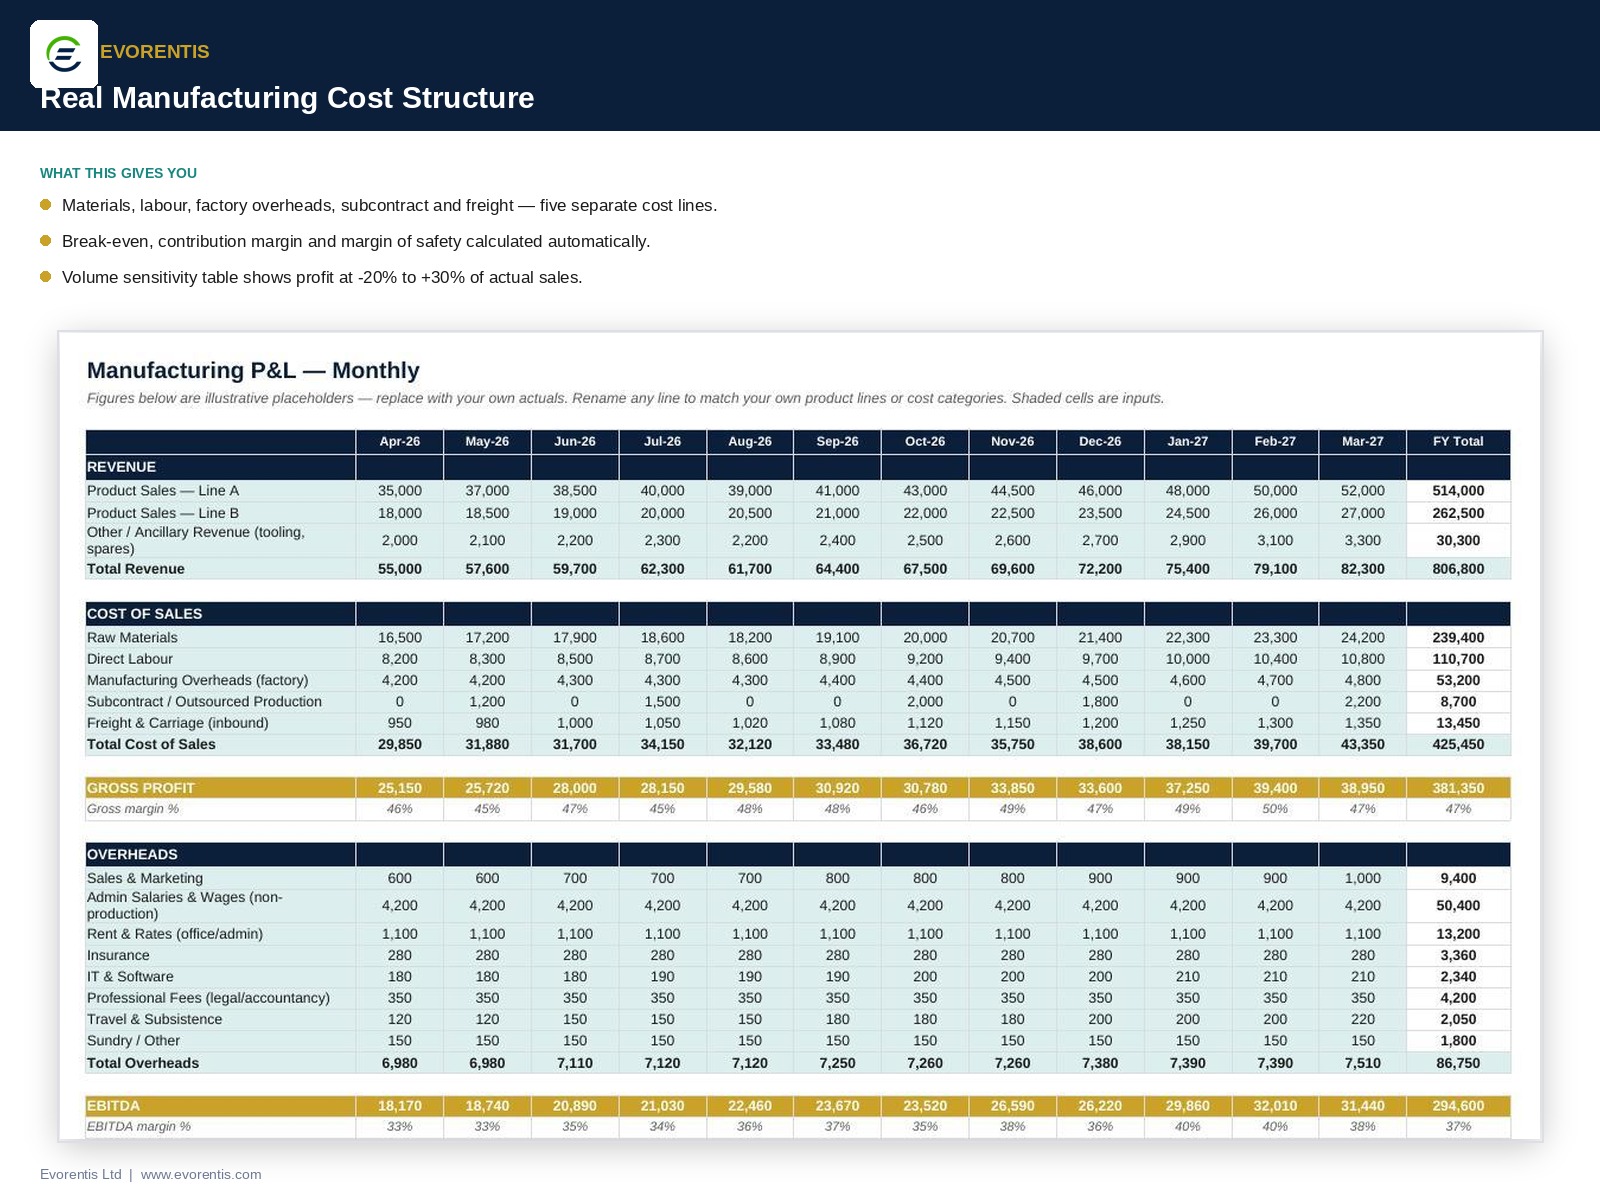Click the 'Product Sales — Line B' row label
This screenshot has width=1600, height=1200.
point(163,513)
